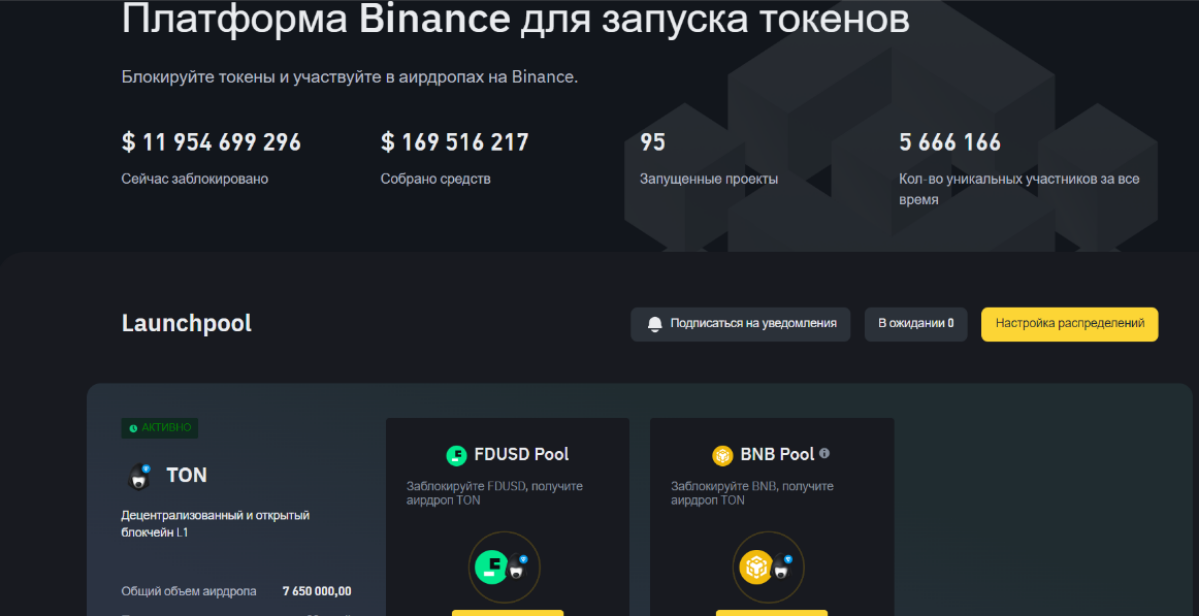Click the yellow button in BNB Pool card
1199x616 pixels.
(772, 612)
